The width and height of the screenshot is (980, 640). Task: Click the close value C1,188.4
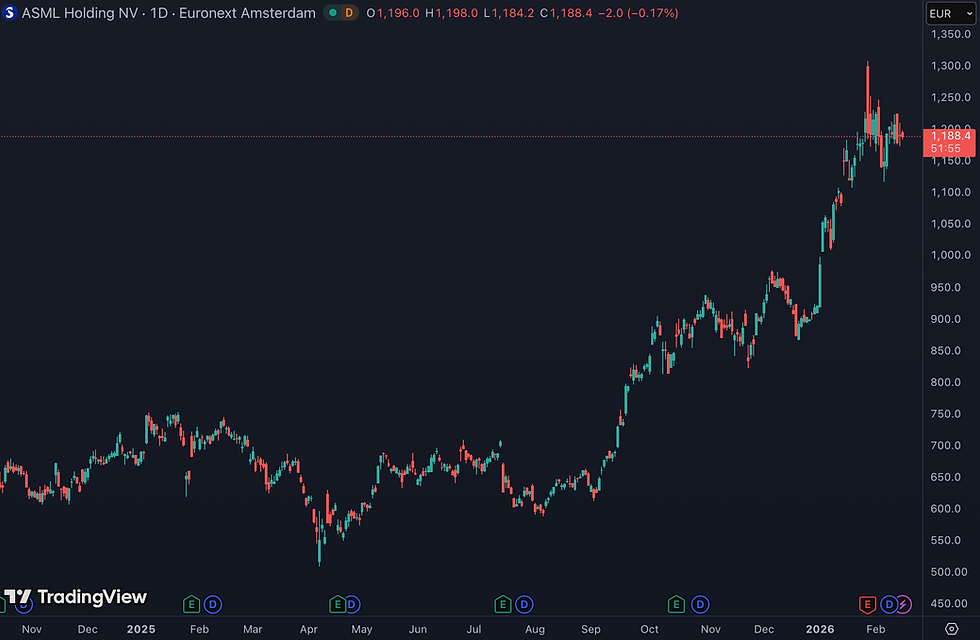tap(566, 12)
